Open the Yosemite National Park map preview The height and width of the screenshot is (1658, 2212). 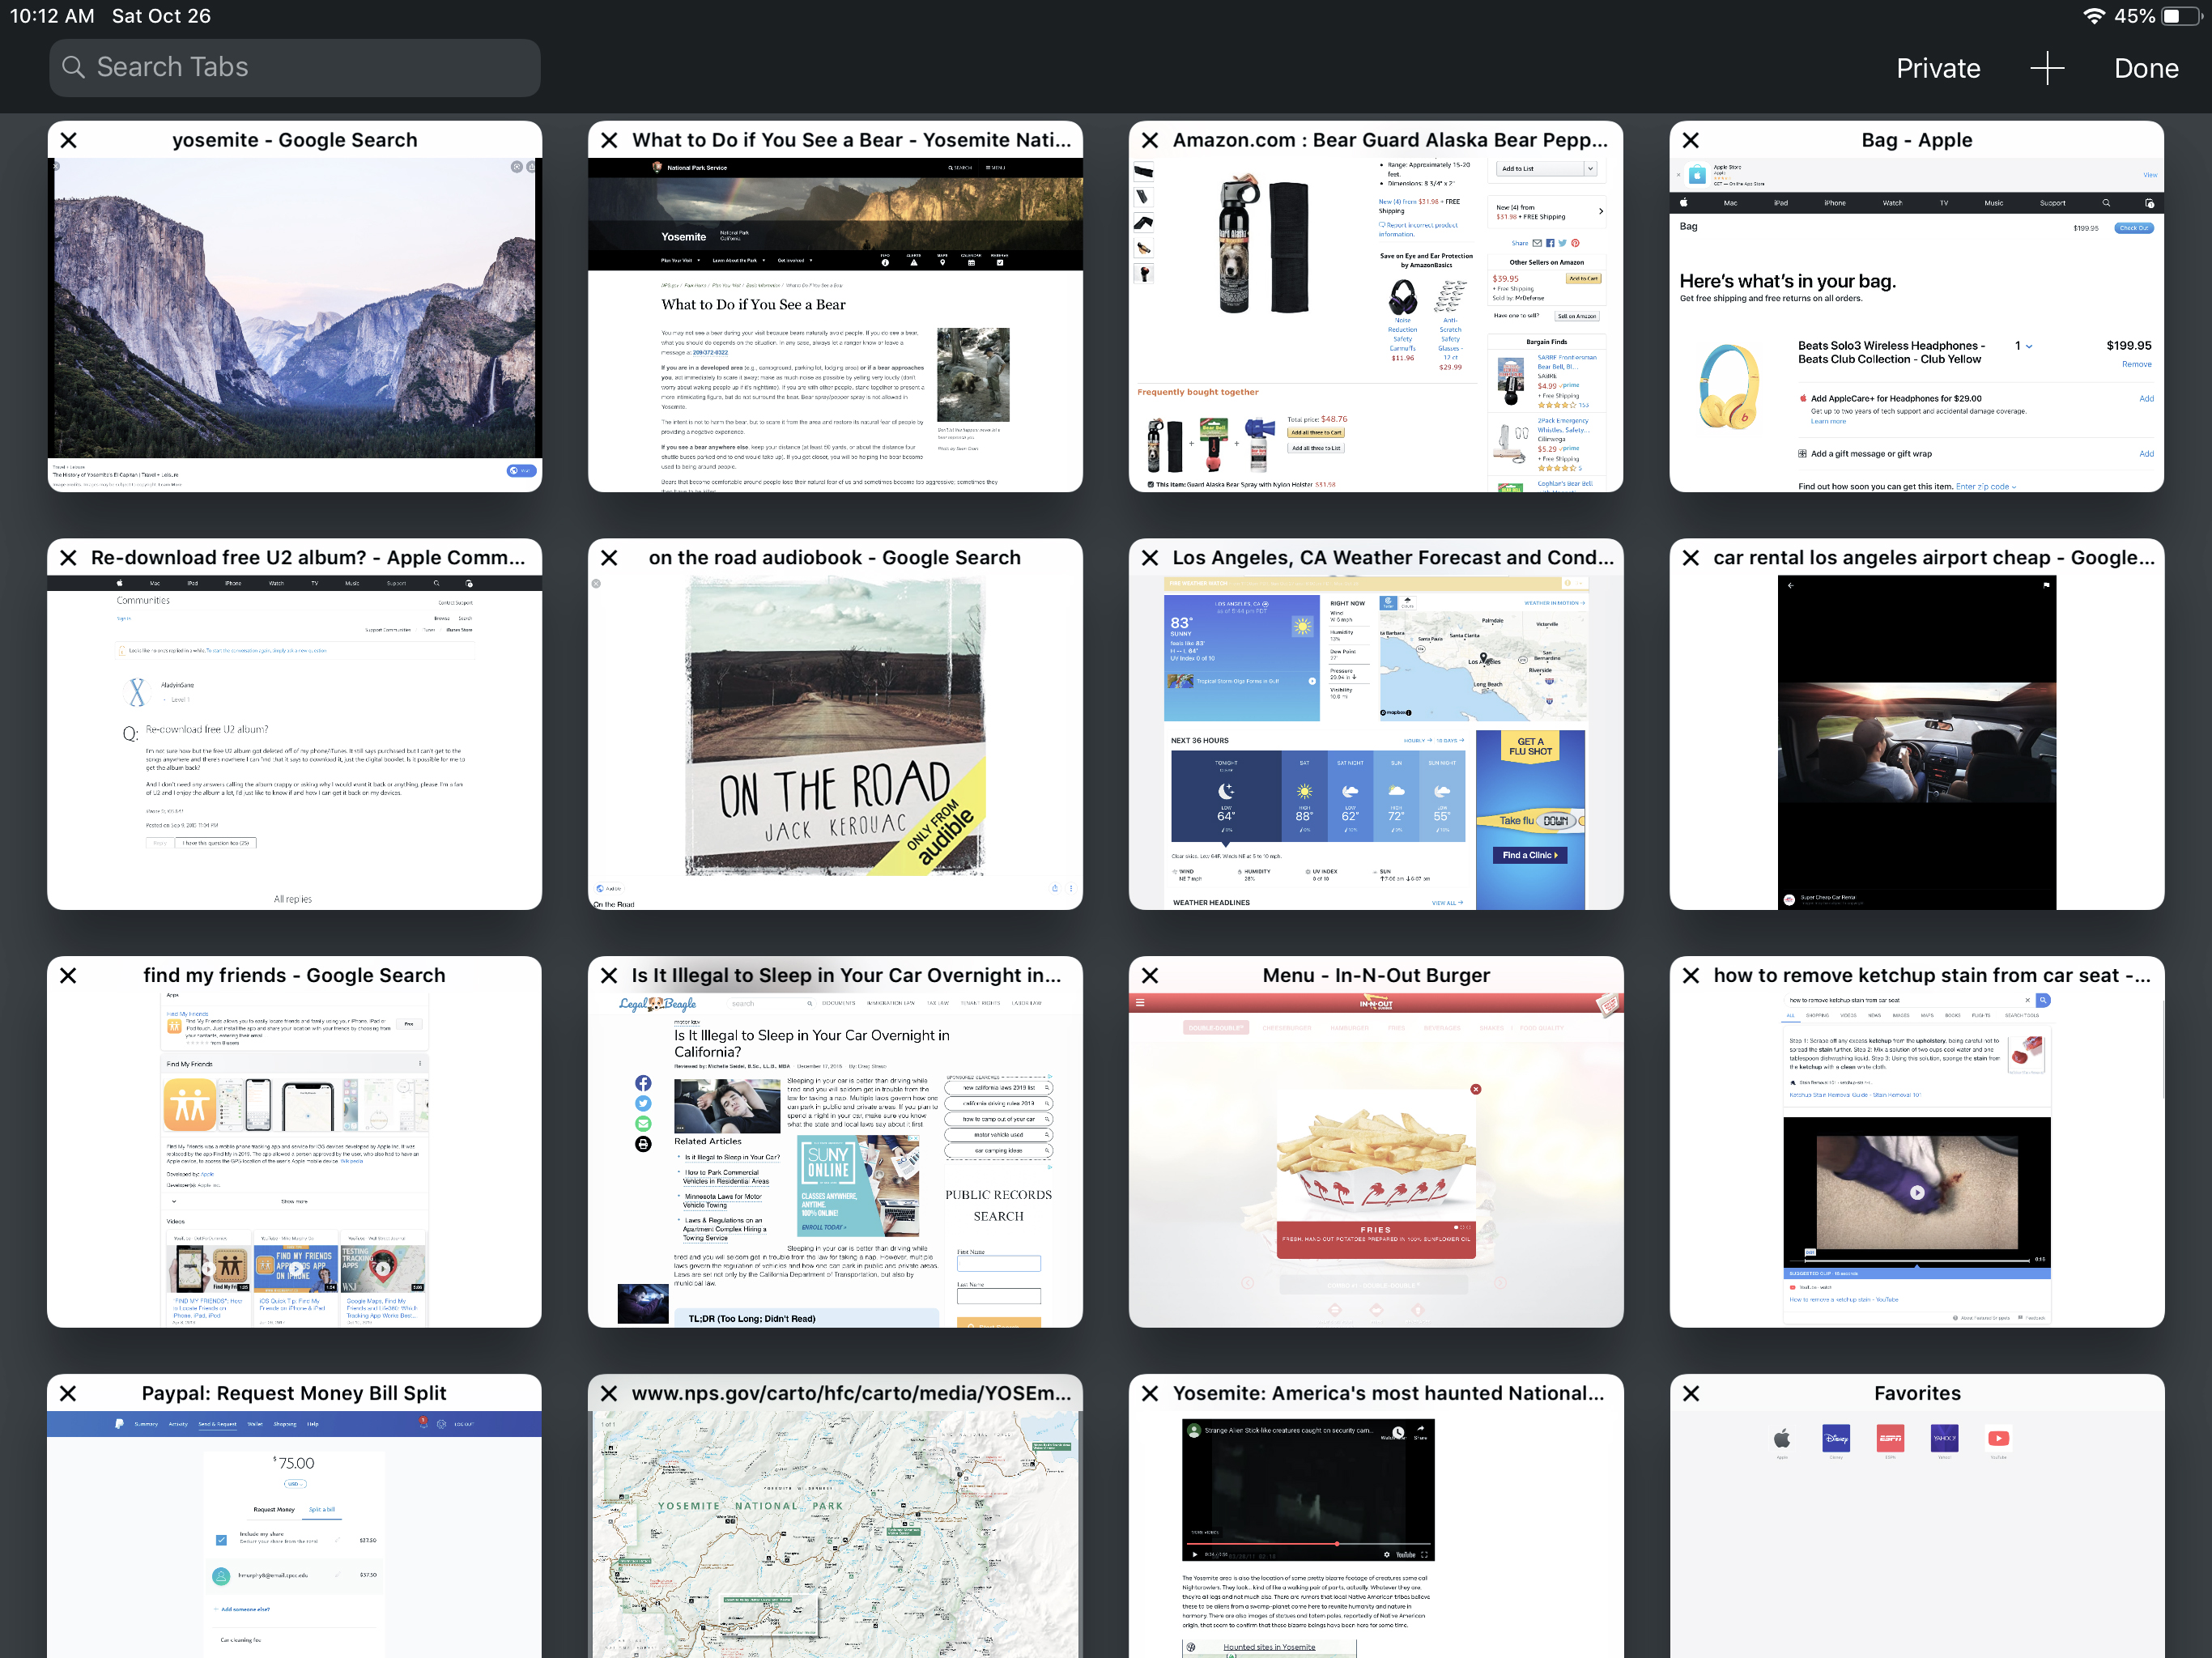[x=835, y=1534]
